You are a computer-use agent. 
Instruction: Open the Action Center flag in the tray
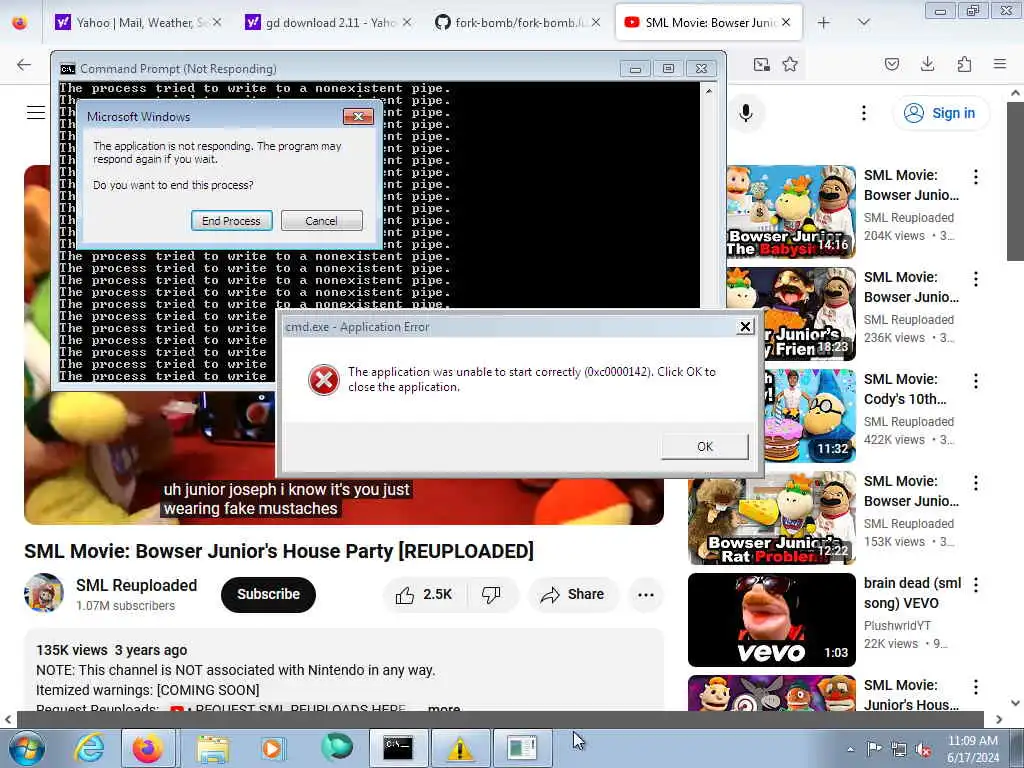874,749
